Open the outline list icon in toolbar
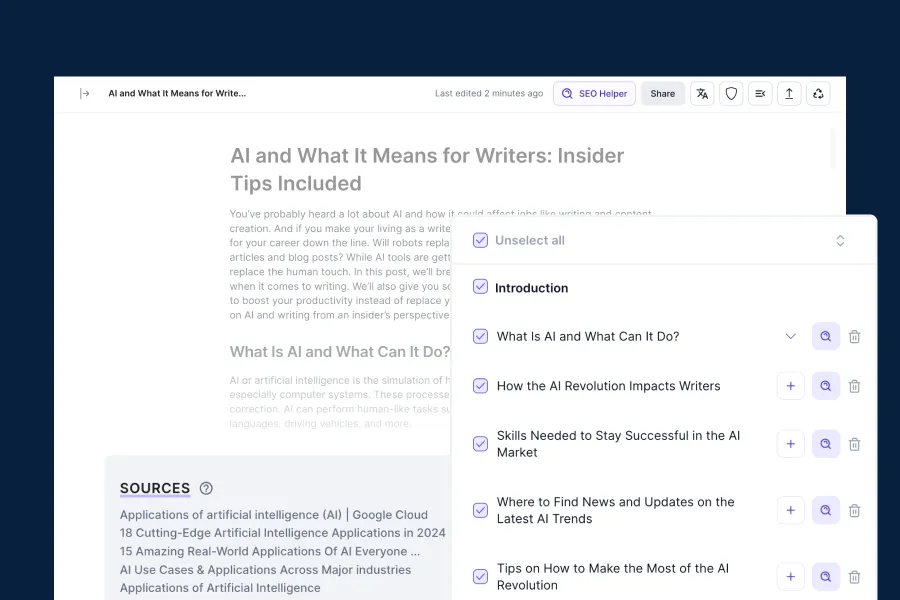Viewport: 900px width, 600px height. [760, 94]
